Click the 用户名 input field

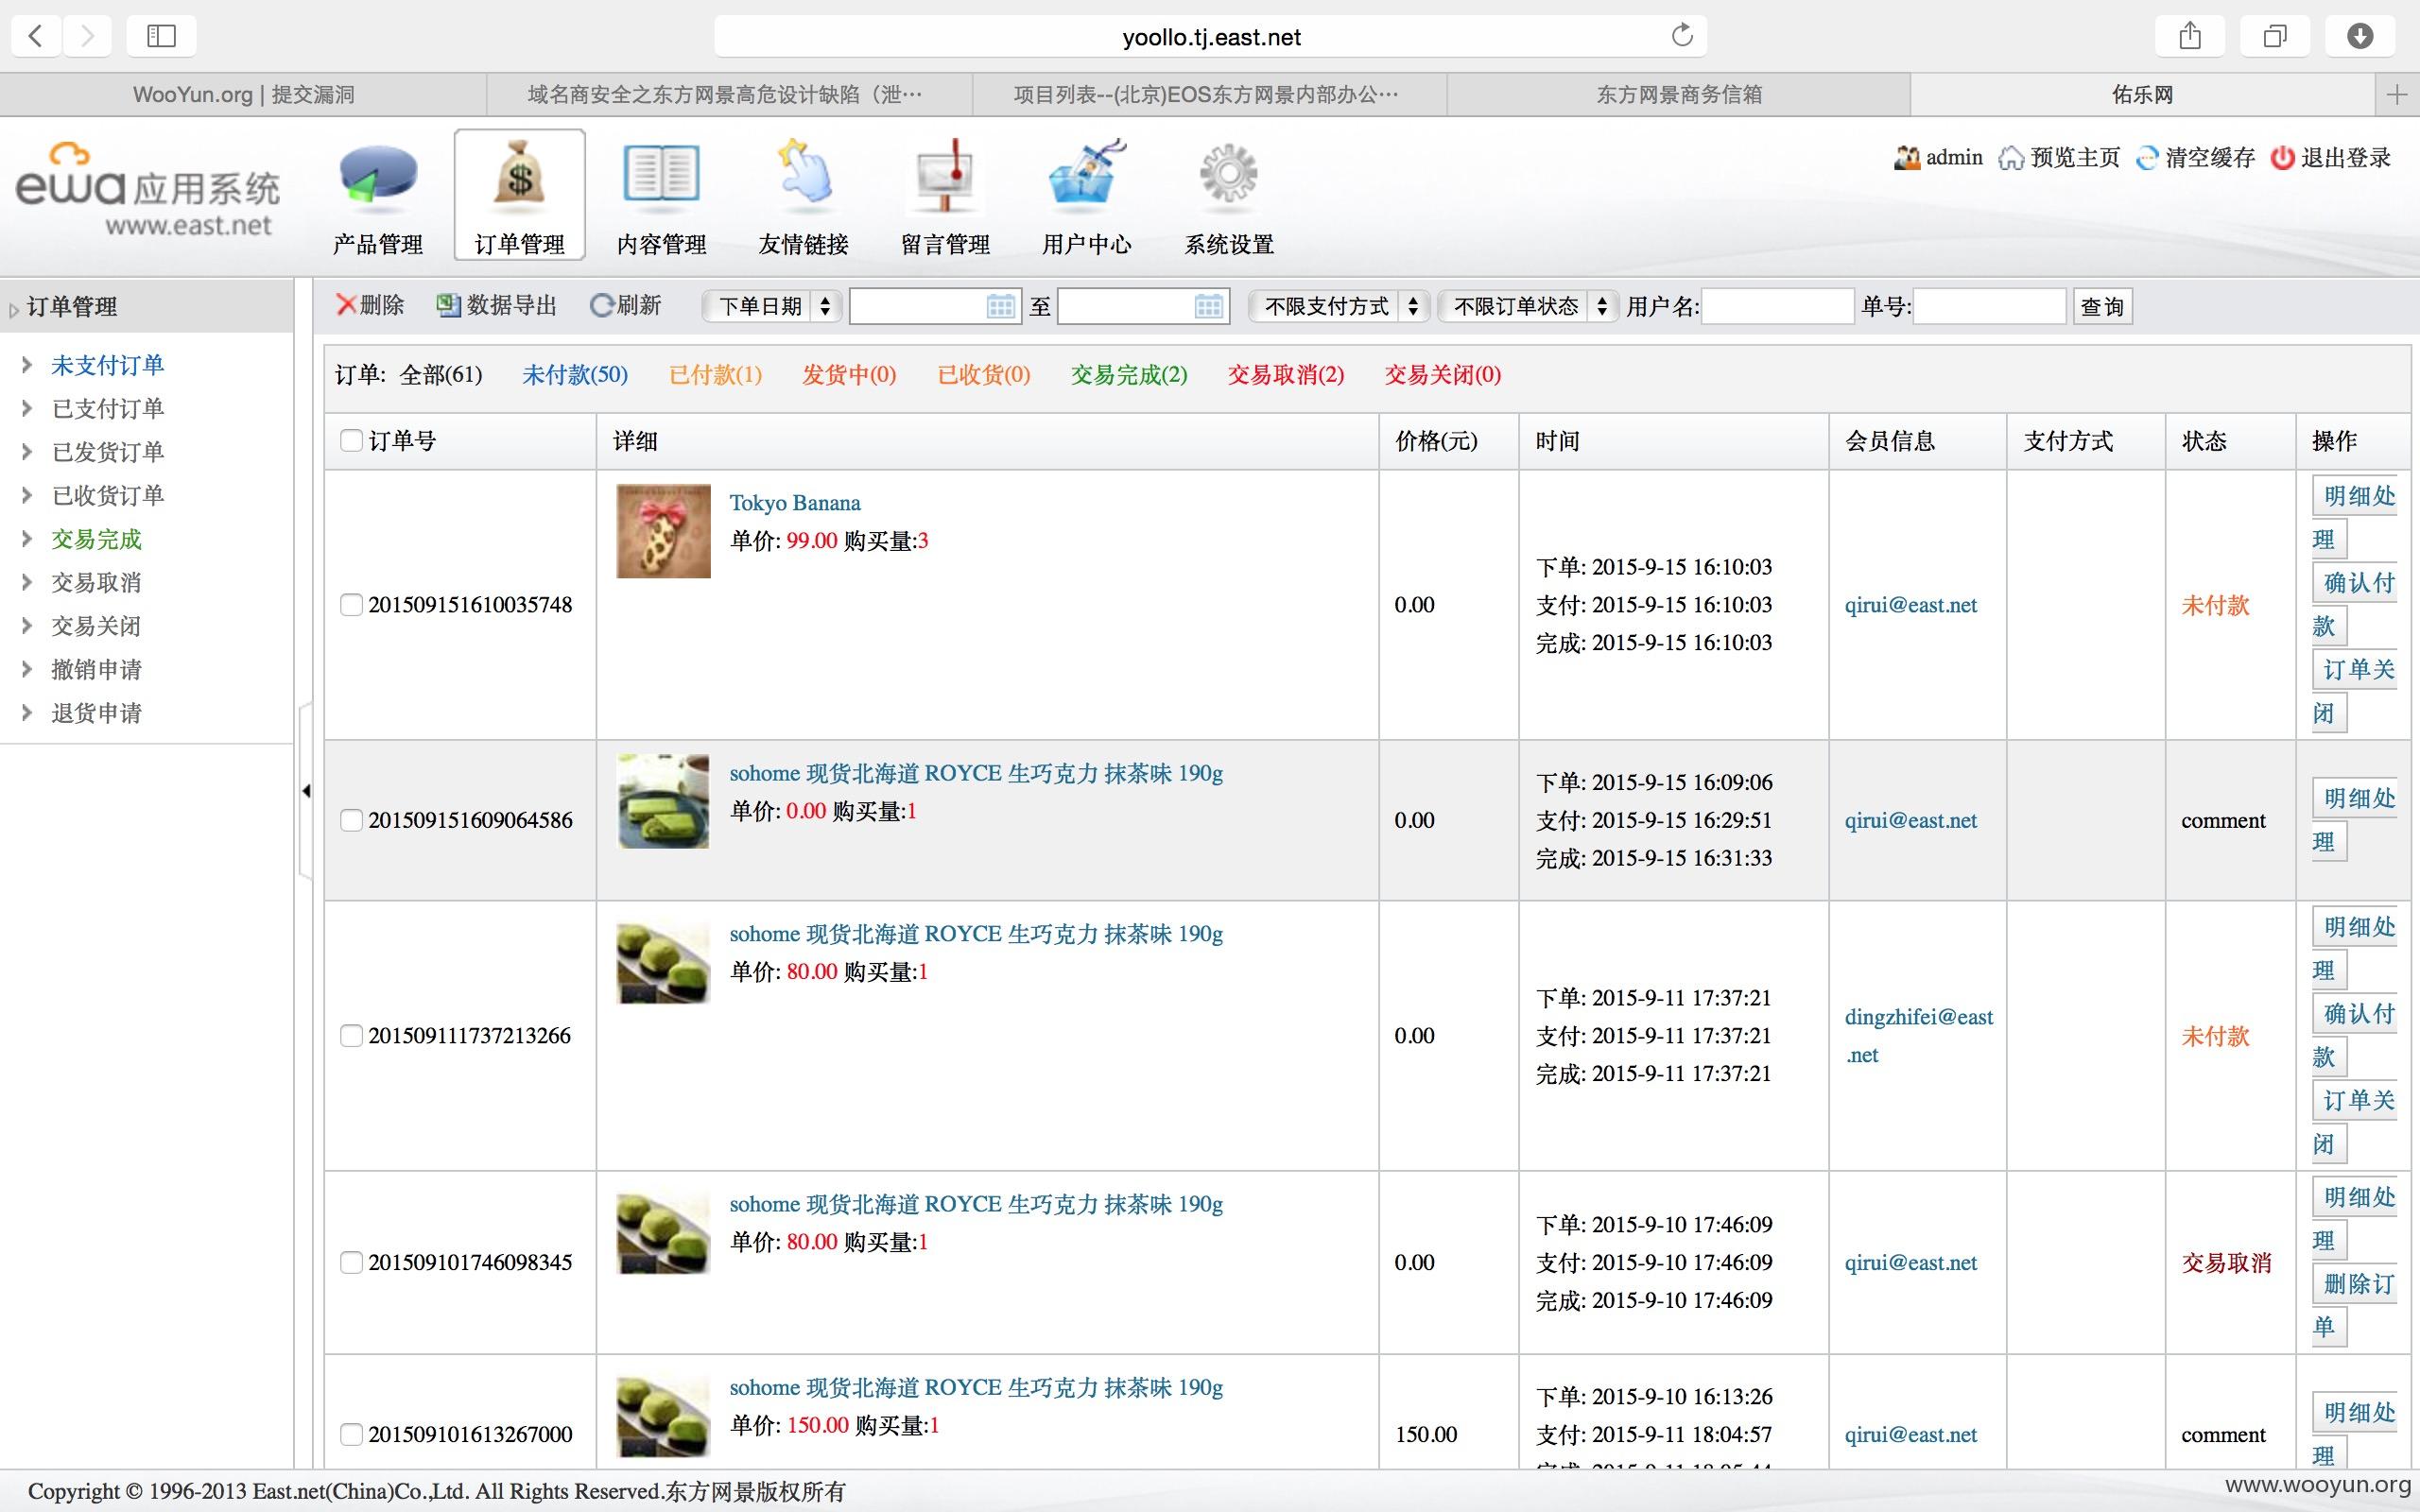coord(1778,306)
